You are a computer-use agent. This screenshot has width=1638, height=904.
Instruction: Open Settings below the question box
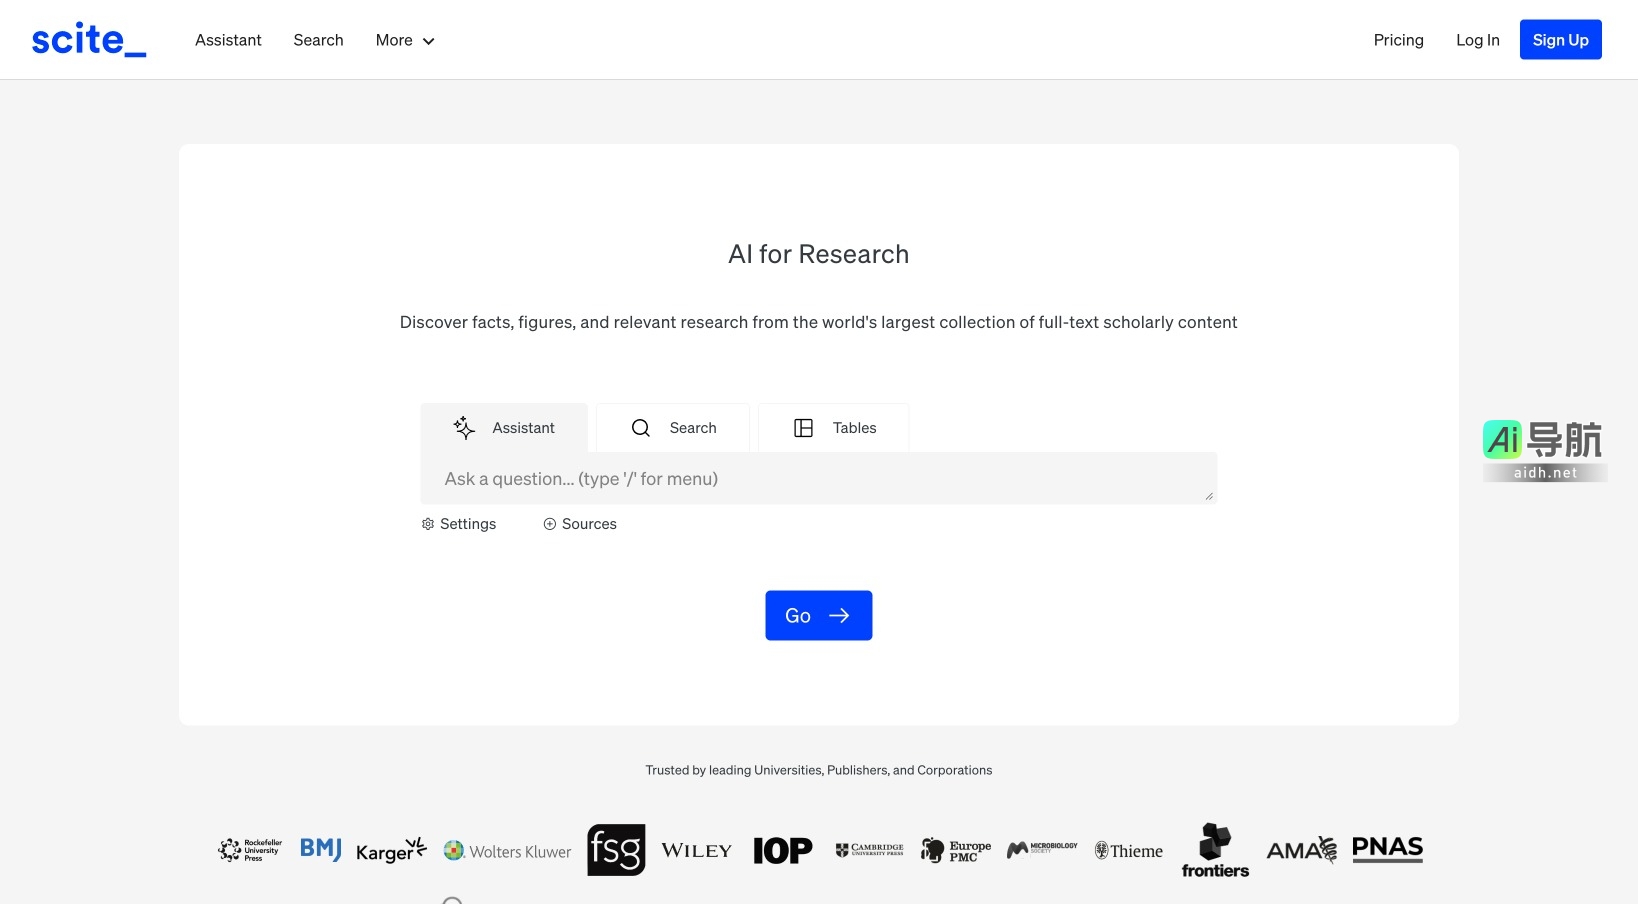pyautogui.click(x=459, y=524)
